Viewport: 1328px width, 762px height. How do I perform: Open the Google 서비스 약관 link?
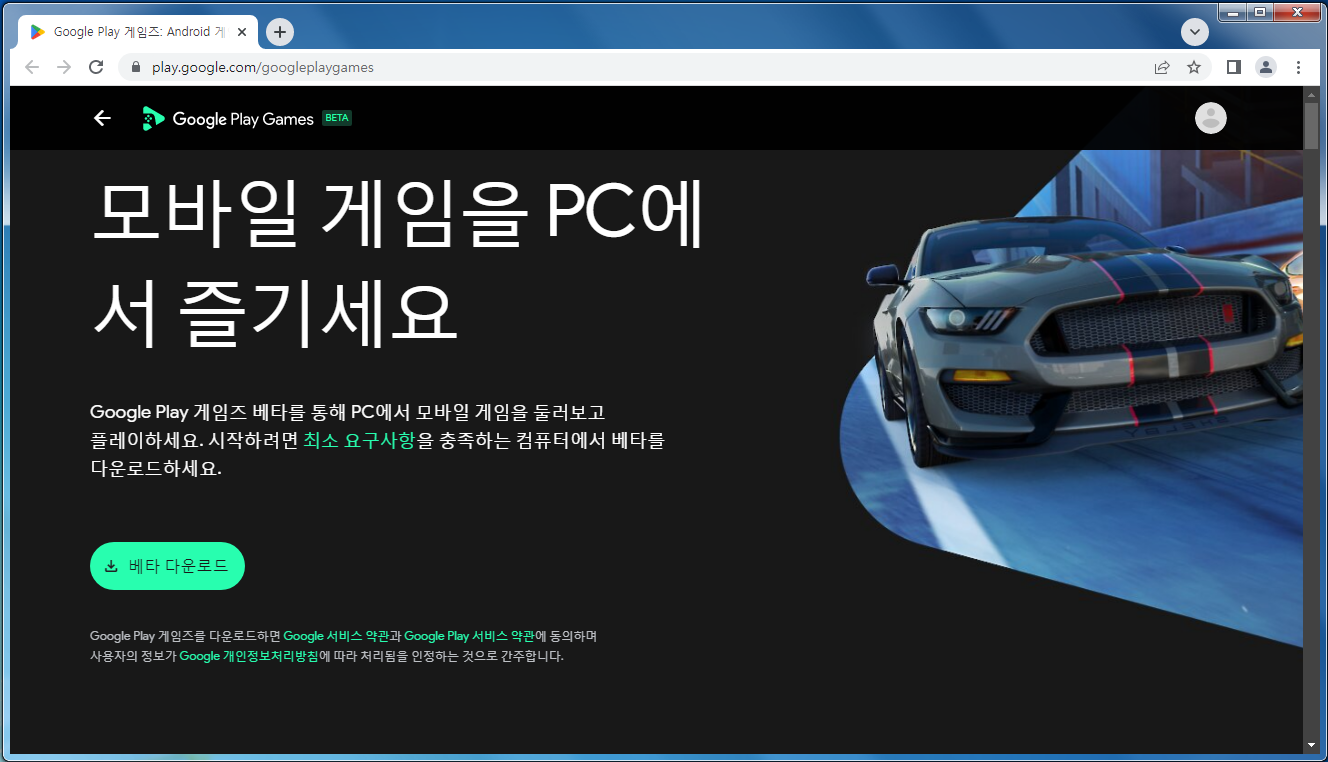[336, 636]
